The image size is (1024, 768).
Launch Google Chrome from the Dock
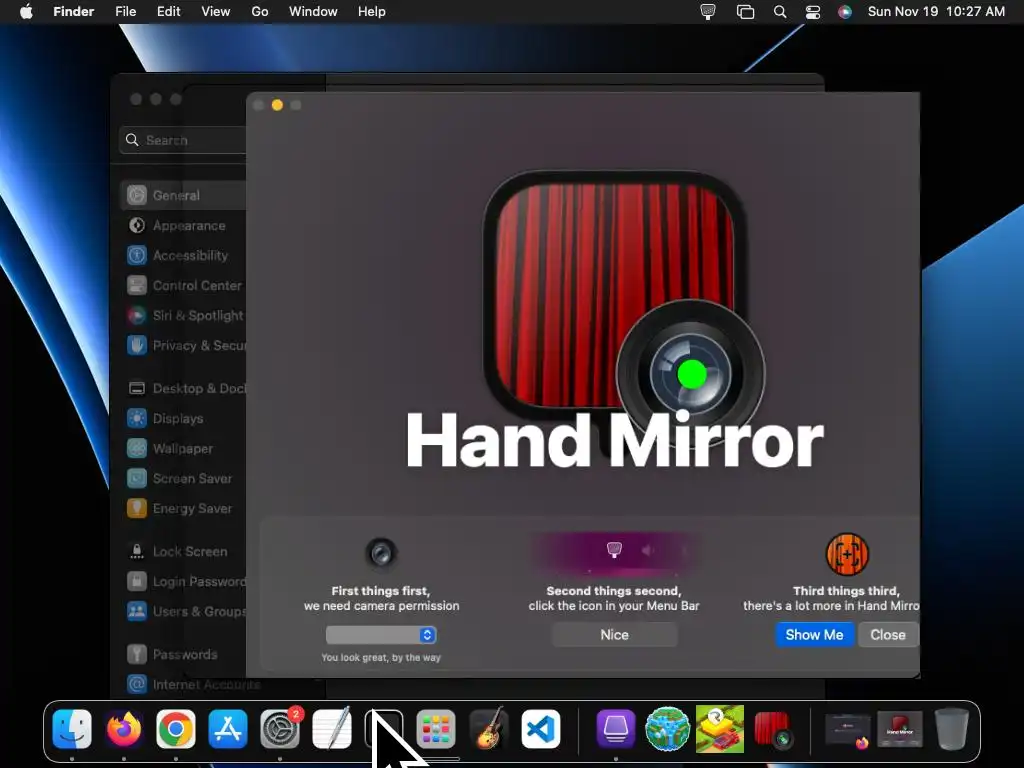coord(176,728)
